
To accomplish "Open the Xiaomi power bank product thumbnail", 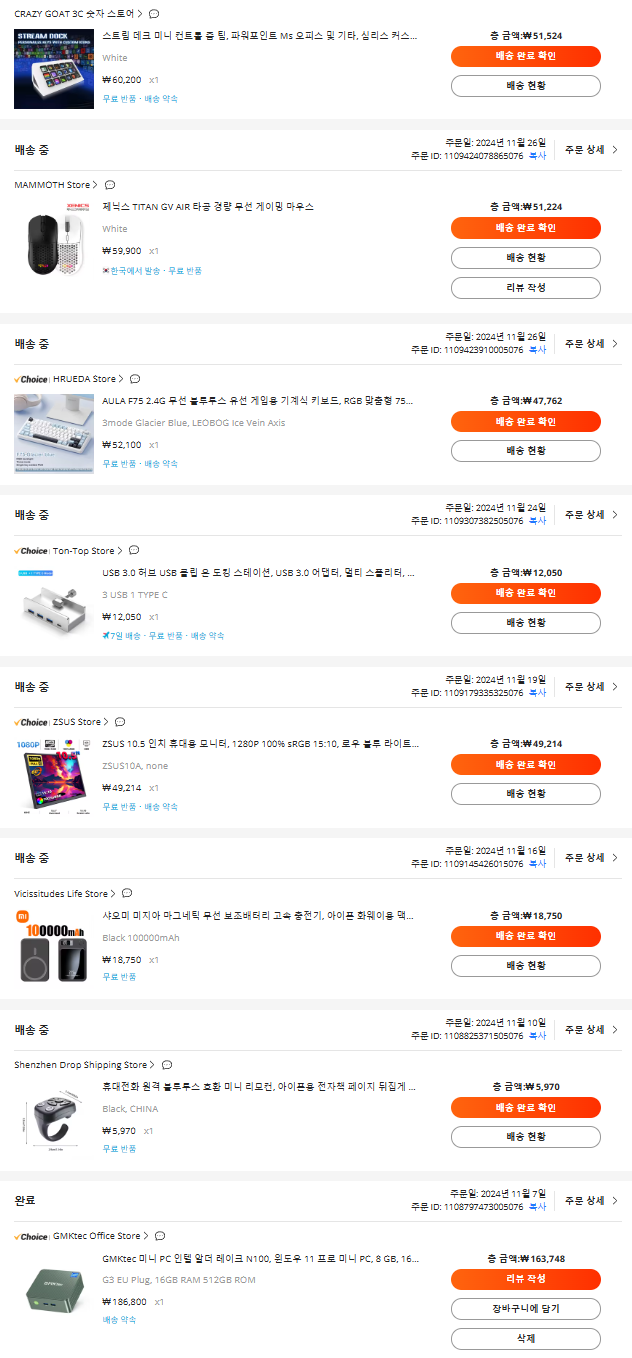I will click(54, 947).
